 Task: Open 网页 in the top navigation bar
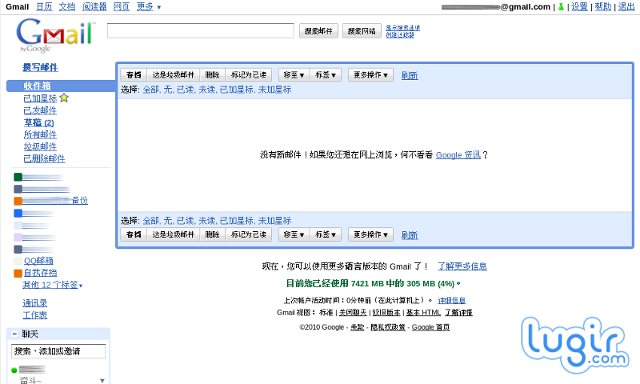tap(121, 7)
